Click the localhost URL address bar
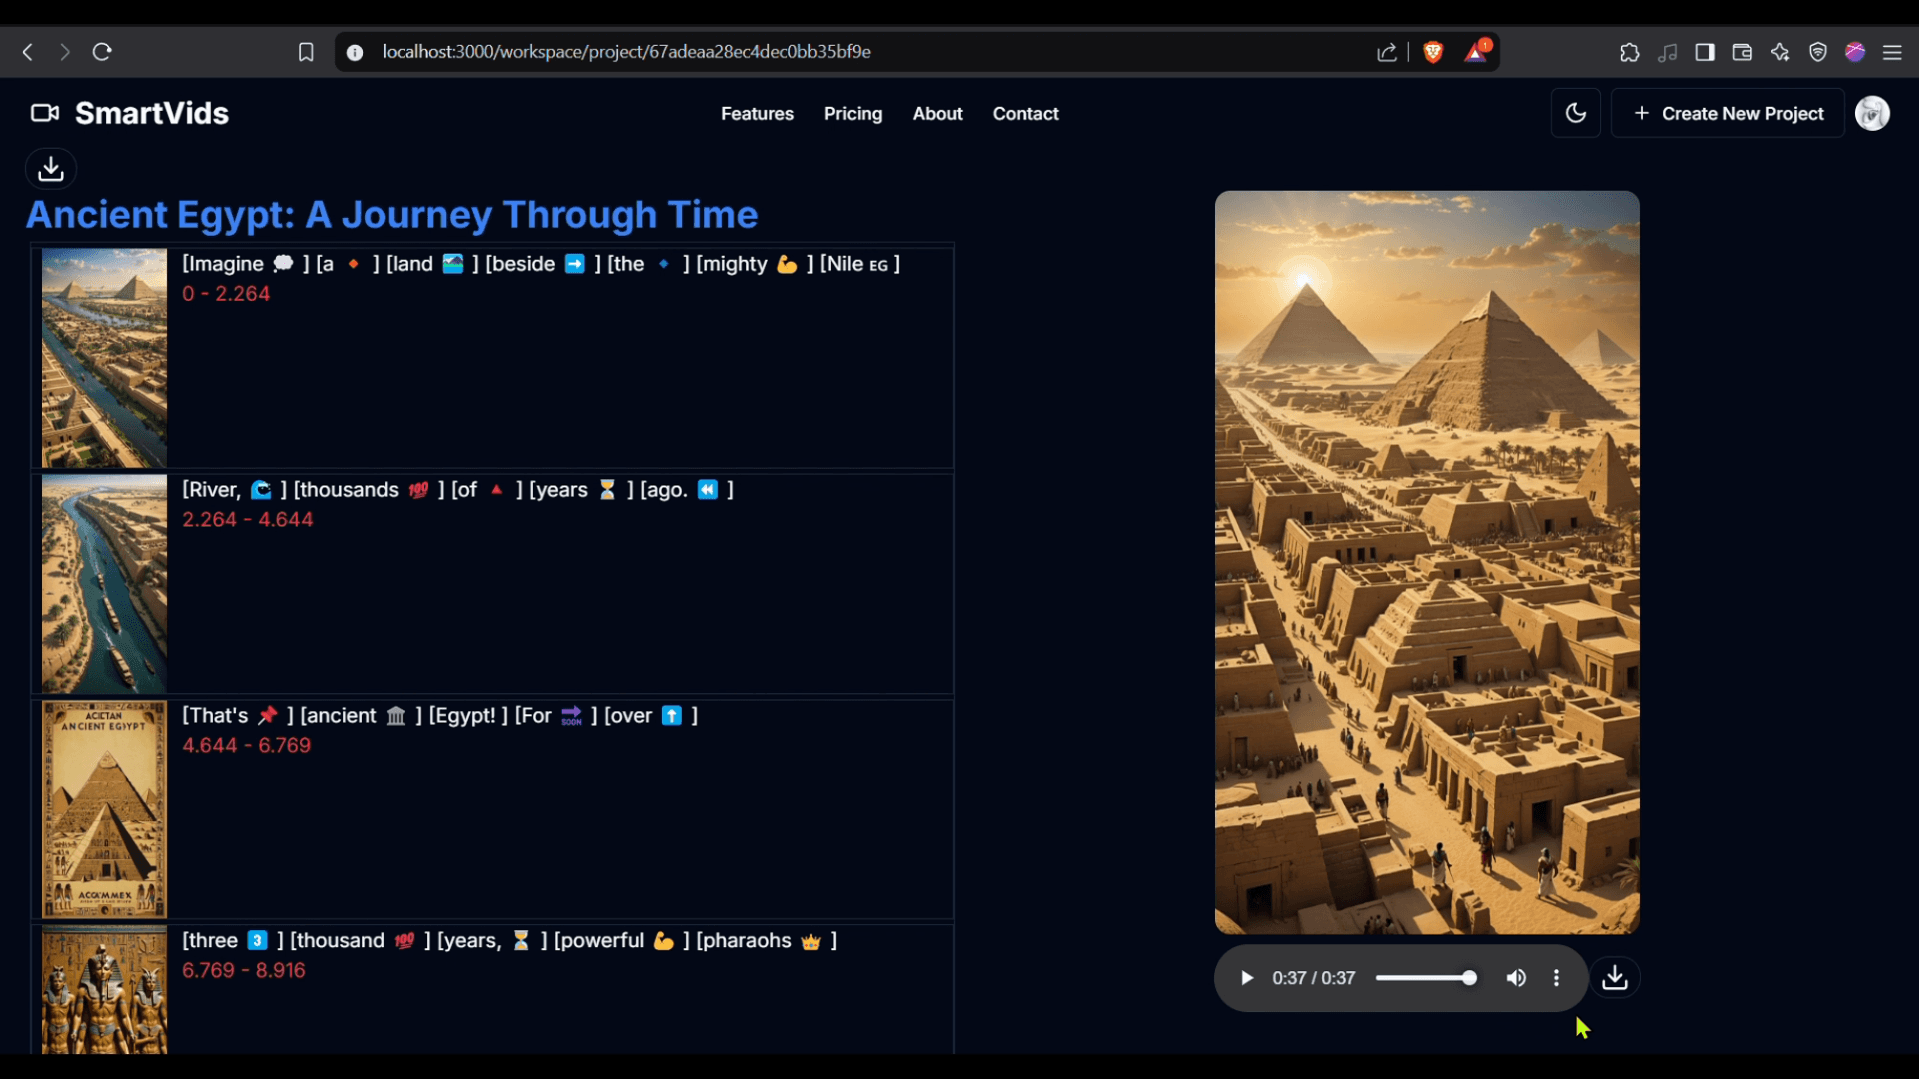 pos(626,52)
